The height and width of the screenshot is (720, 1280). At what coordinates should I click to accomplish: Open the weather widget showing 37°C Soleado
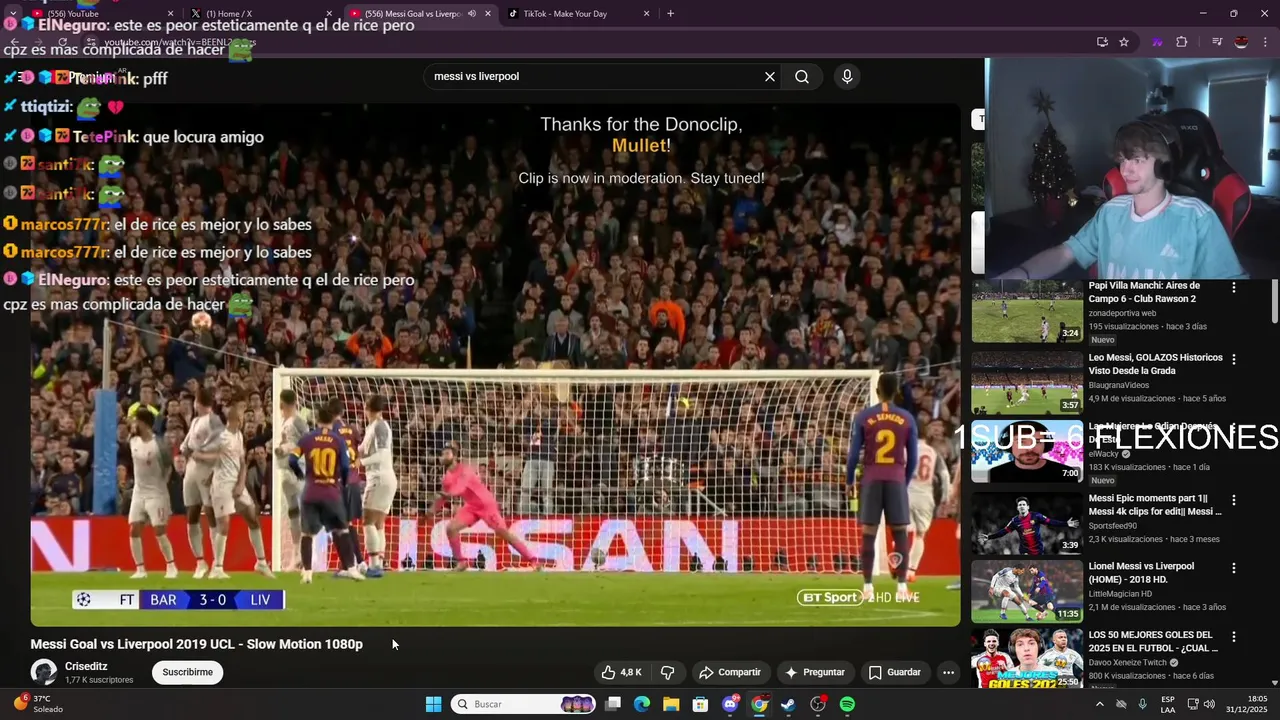[37, 704]
